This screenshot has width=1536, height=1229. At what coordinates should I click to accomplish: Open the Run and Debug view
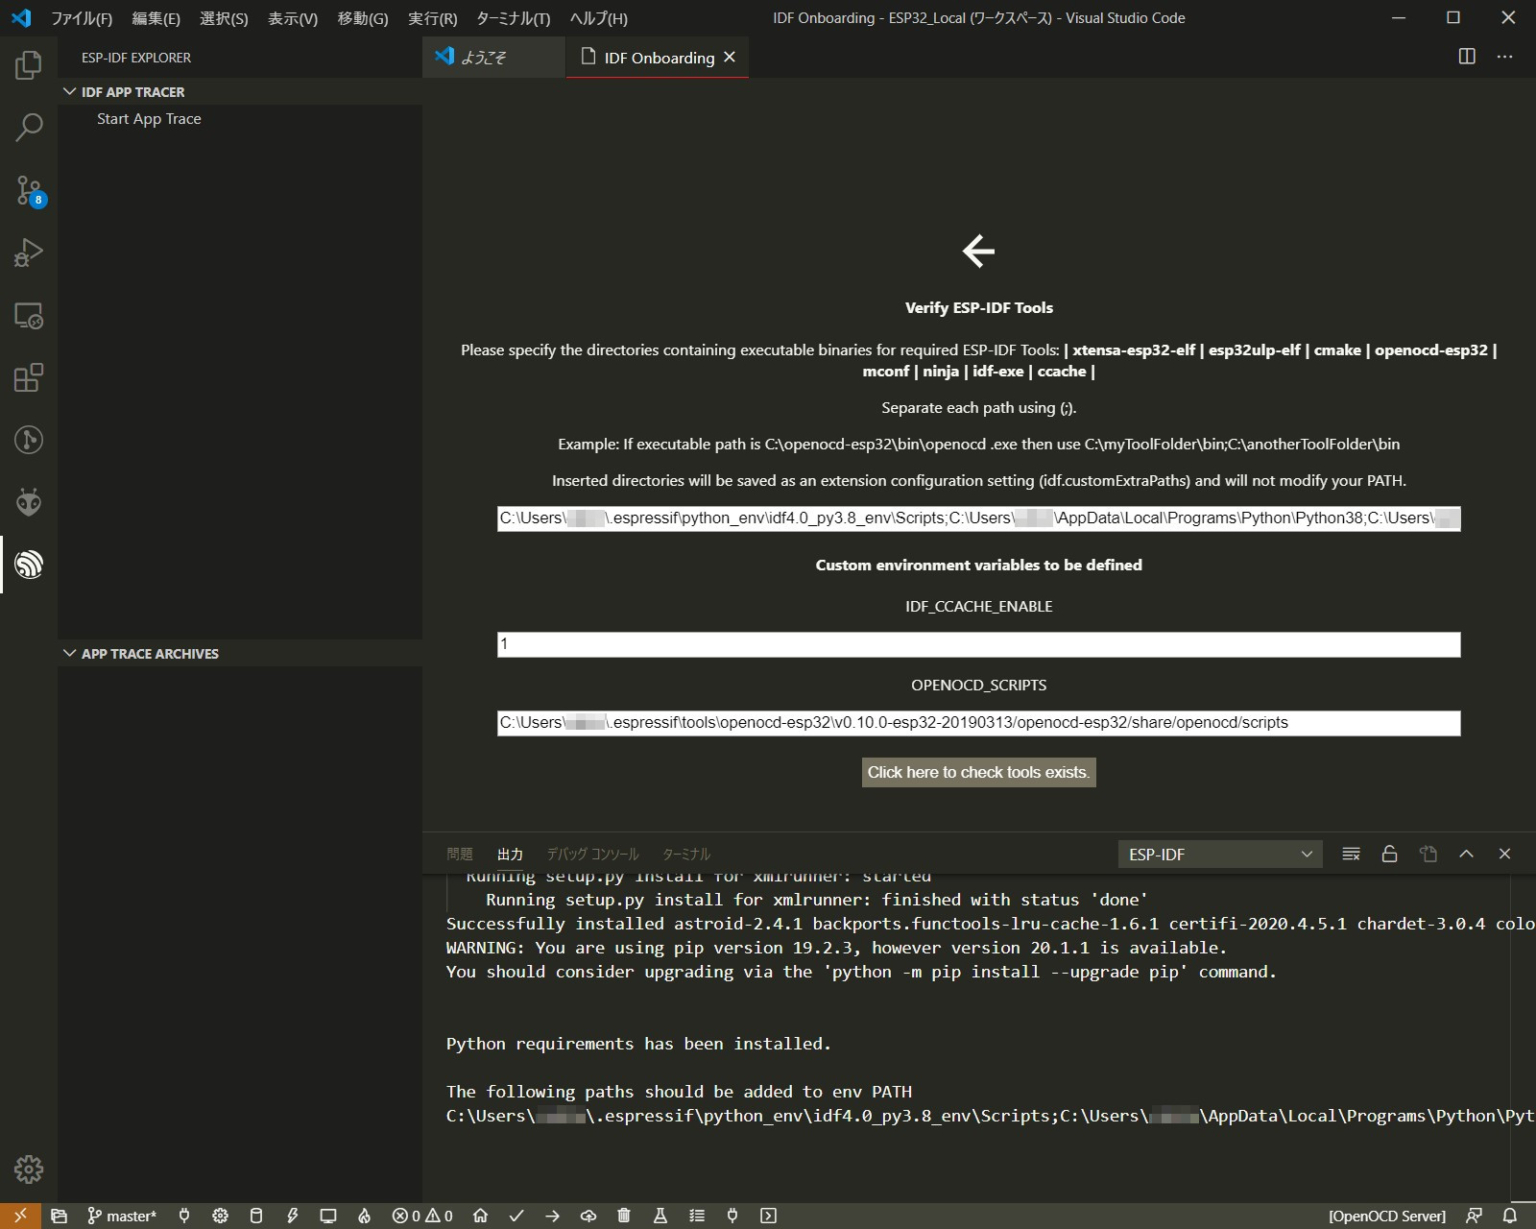(x=28, y=252)
